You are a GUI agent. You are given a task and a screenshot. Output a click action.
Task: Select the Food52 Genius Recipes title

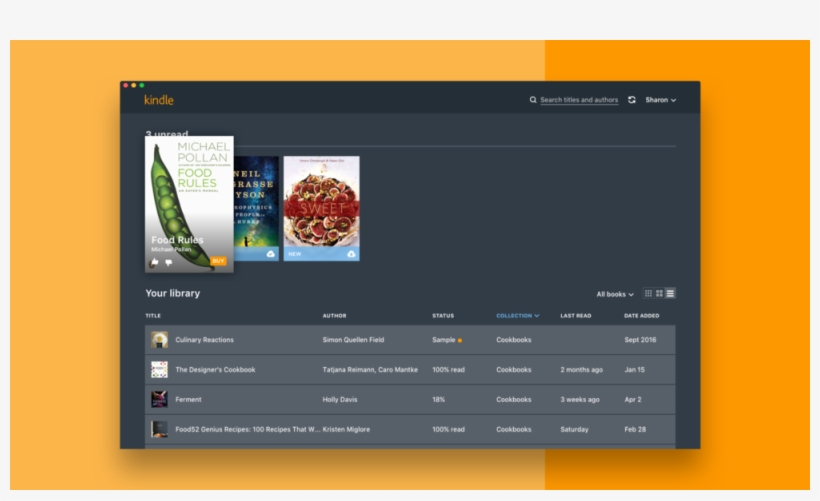pos(248,429)
